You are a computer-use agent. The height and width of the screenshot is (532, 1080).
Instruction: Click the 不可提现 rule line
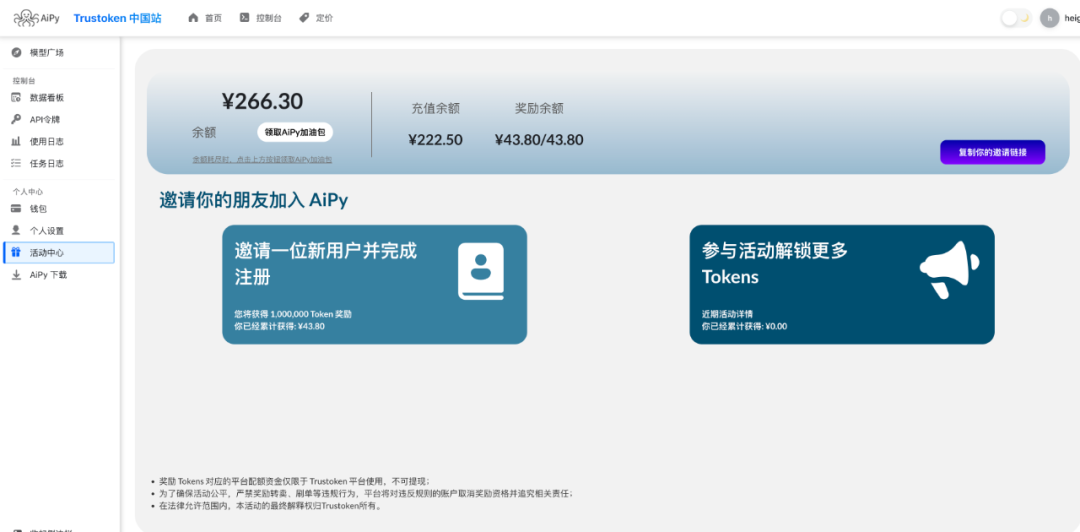click(294, 481)
